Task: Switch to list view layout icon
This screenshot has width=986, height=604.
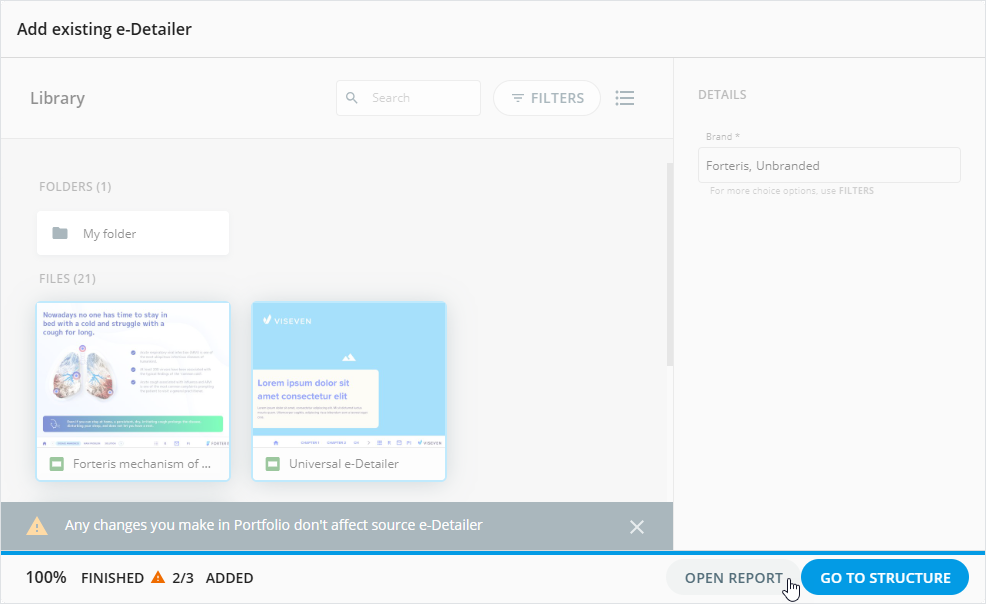Action: (625, 98)
